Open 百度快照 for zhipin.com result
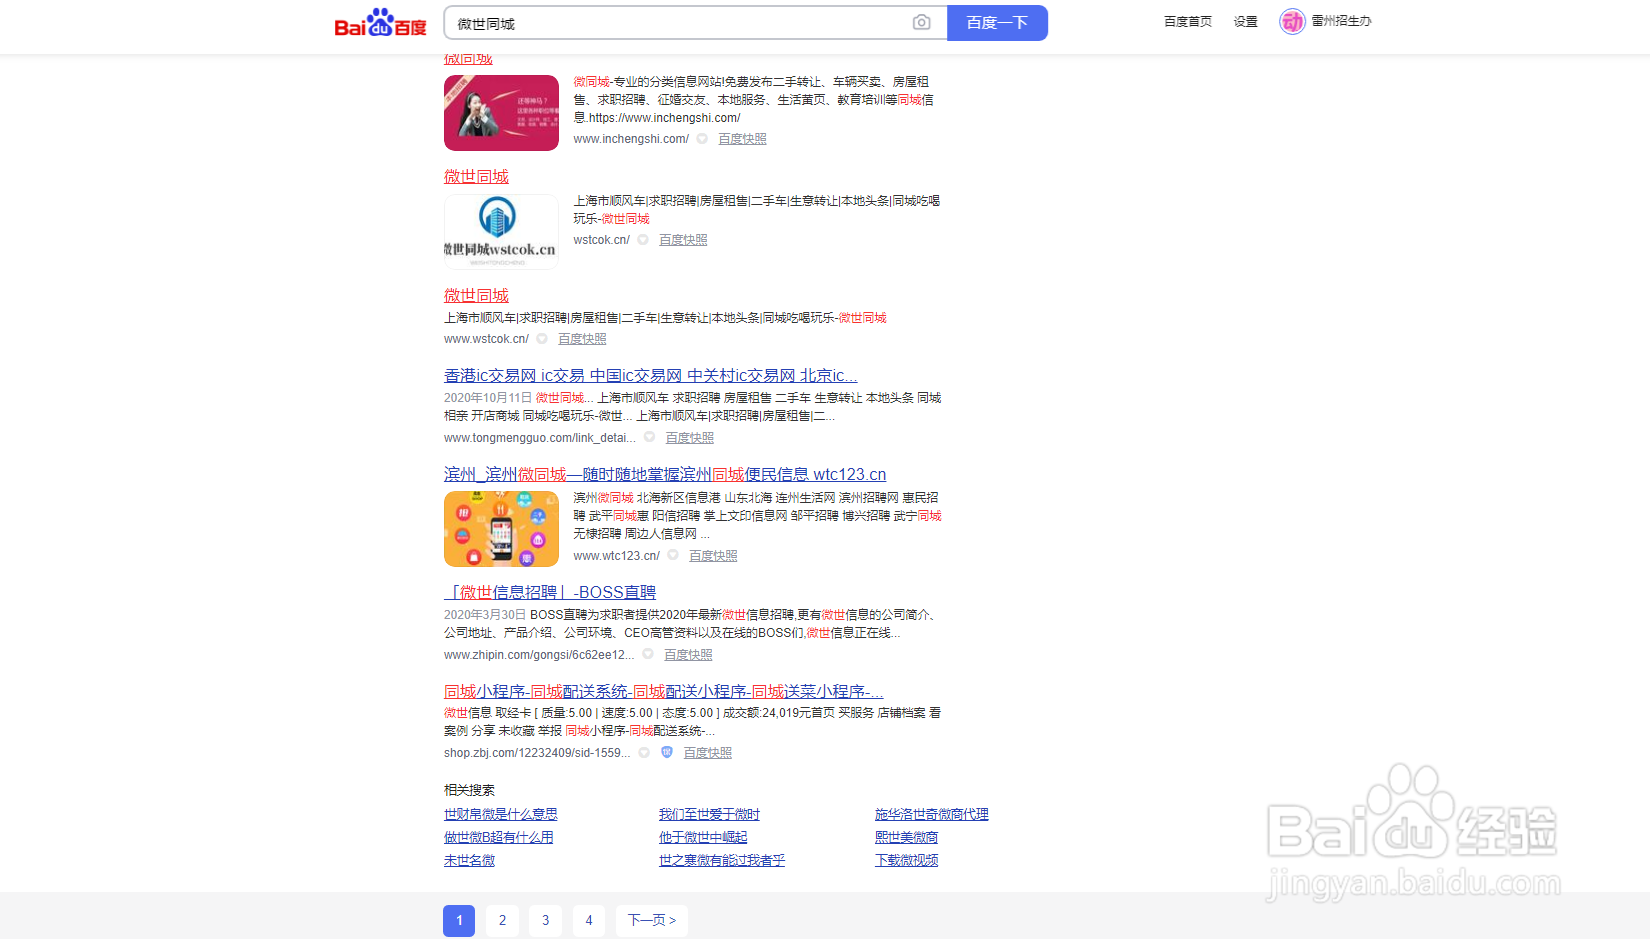 688,655
